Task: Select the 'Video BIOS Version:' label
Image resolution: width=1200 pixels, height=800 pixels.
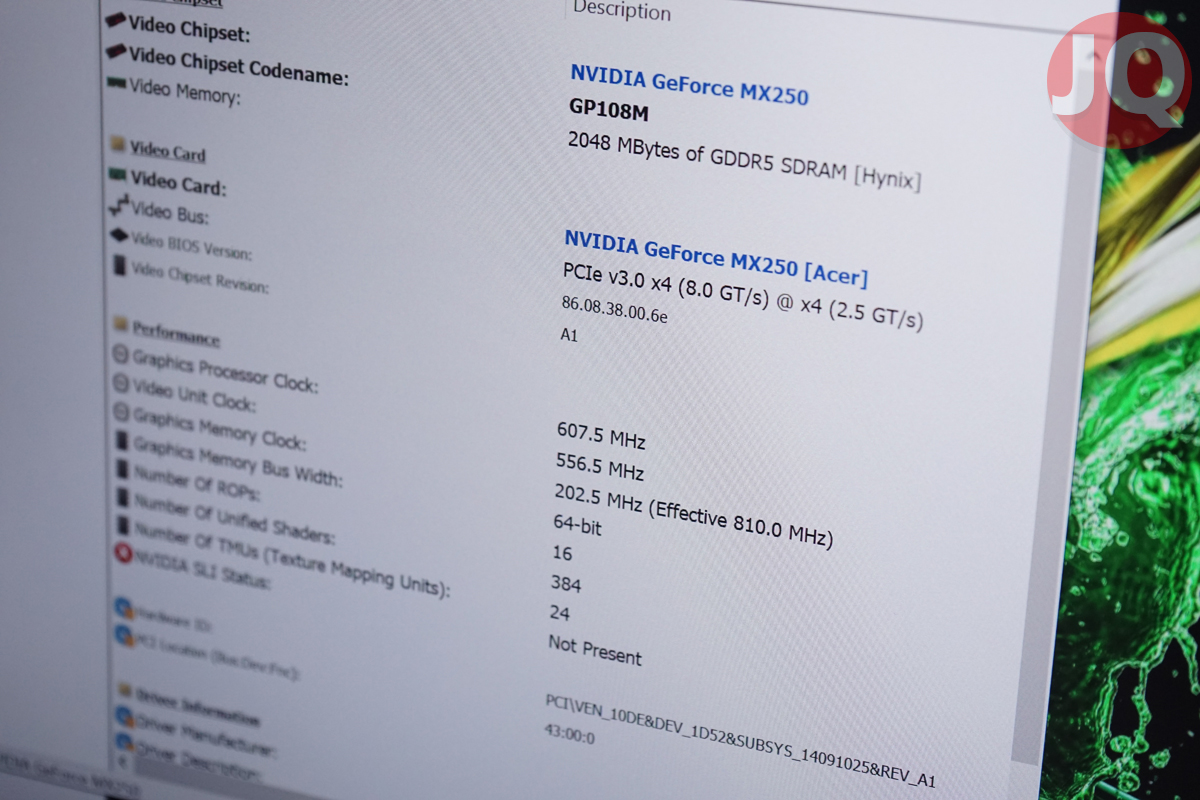Action: (193, 246)
